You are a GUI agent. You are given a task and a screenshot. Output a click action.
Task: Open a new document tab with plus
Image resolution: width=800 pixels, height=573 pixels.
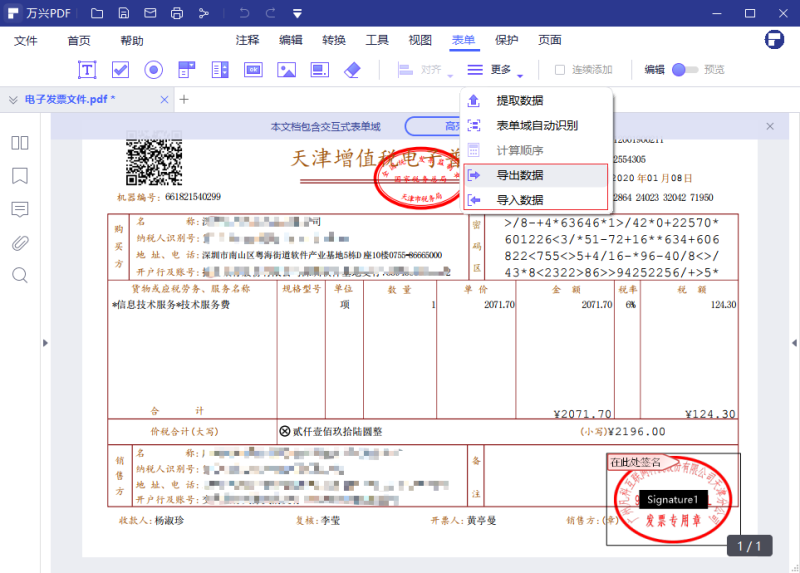(184, 99)
